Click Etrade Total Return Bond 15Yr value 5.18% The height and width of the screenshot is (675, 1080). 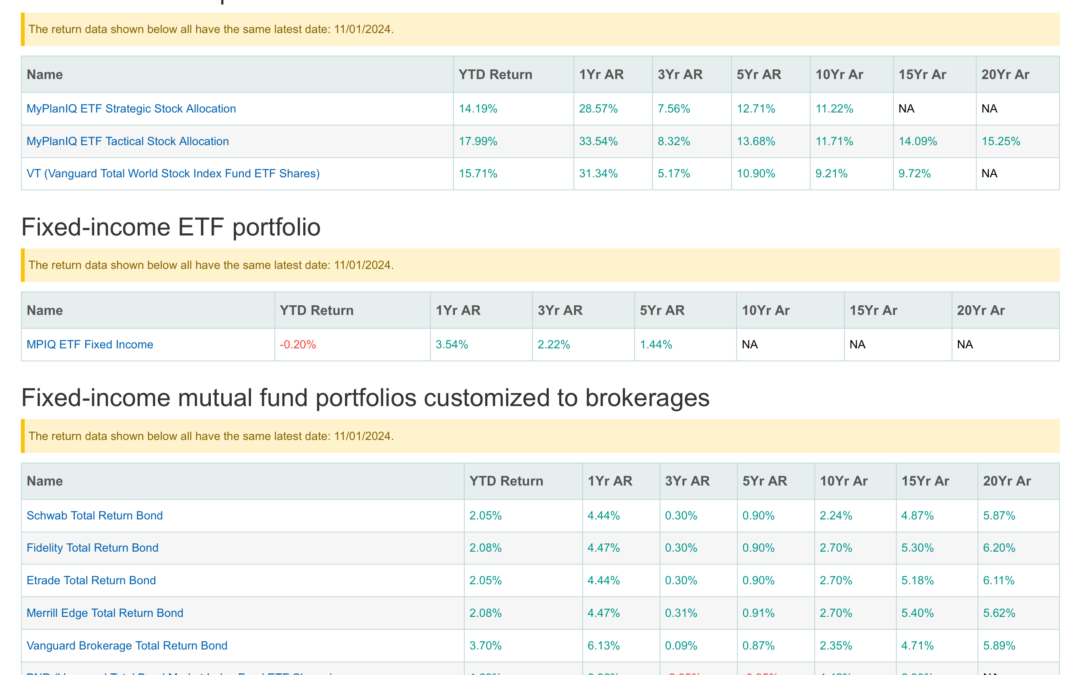(x=917, y=580)
